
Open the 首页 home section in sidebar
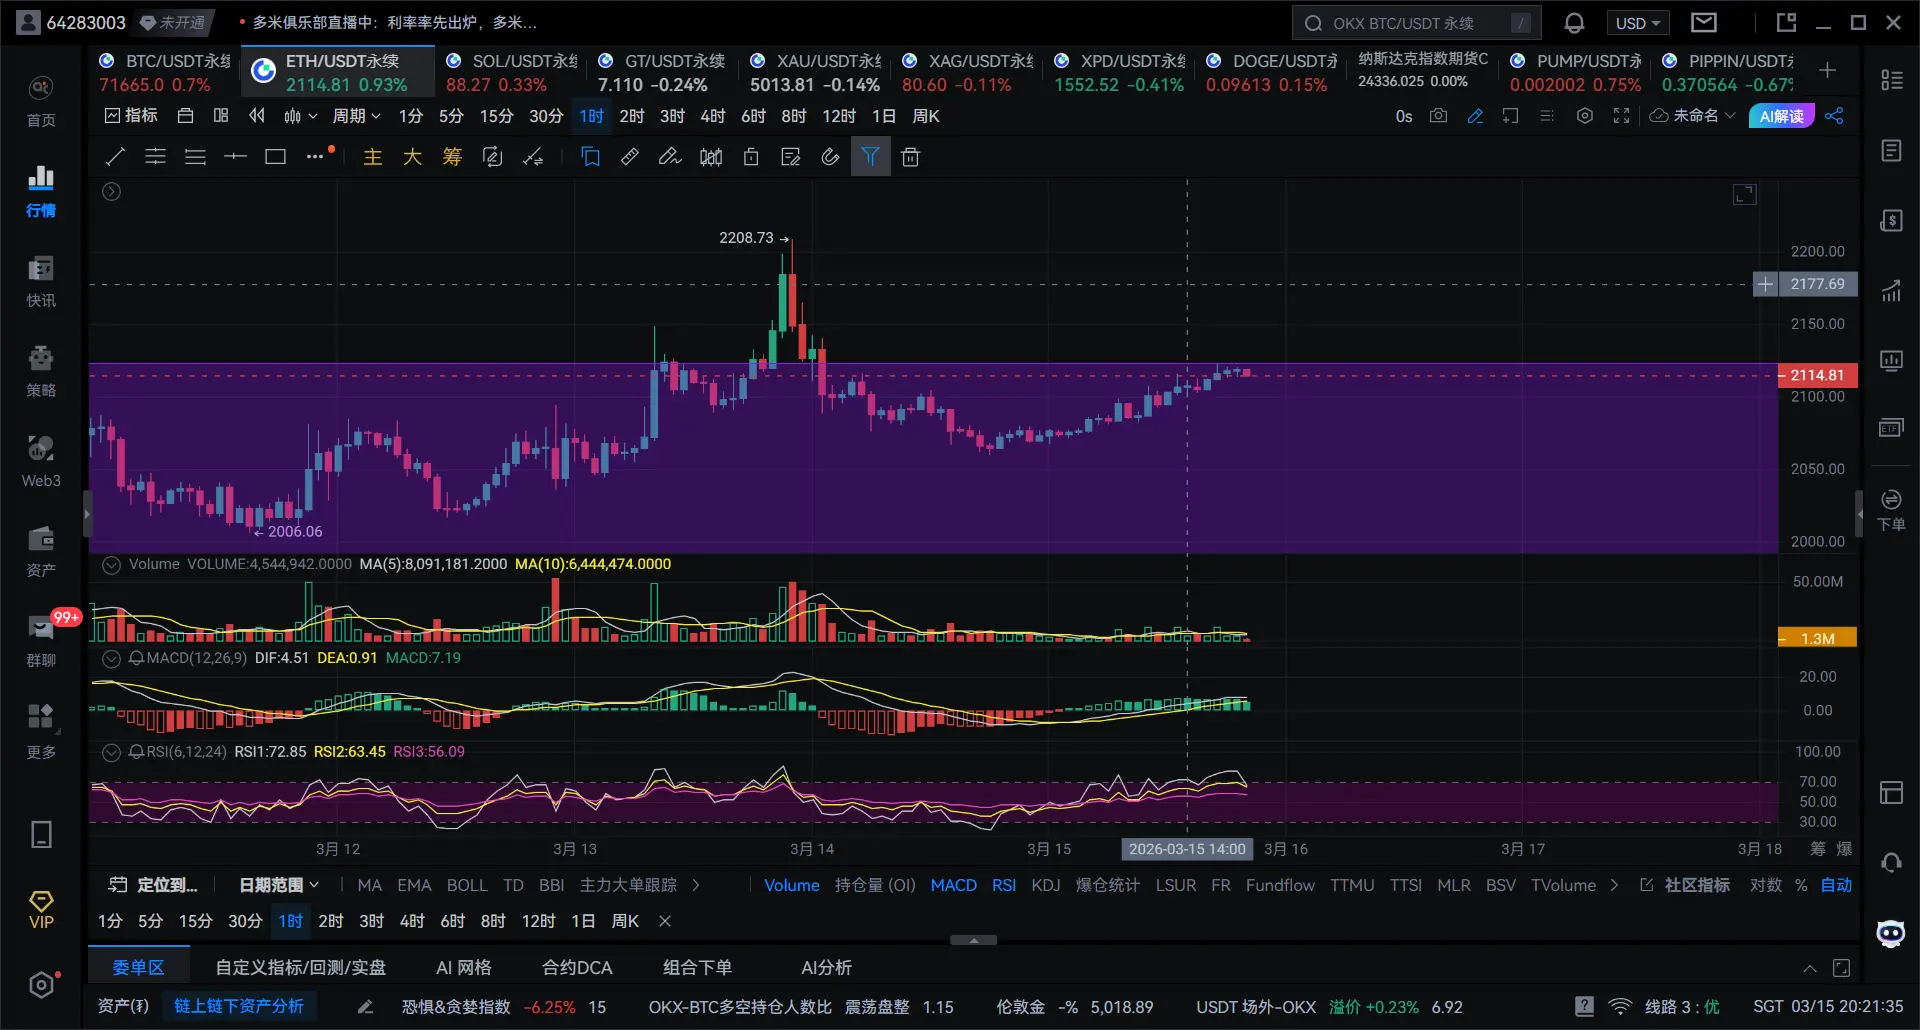41,101
